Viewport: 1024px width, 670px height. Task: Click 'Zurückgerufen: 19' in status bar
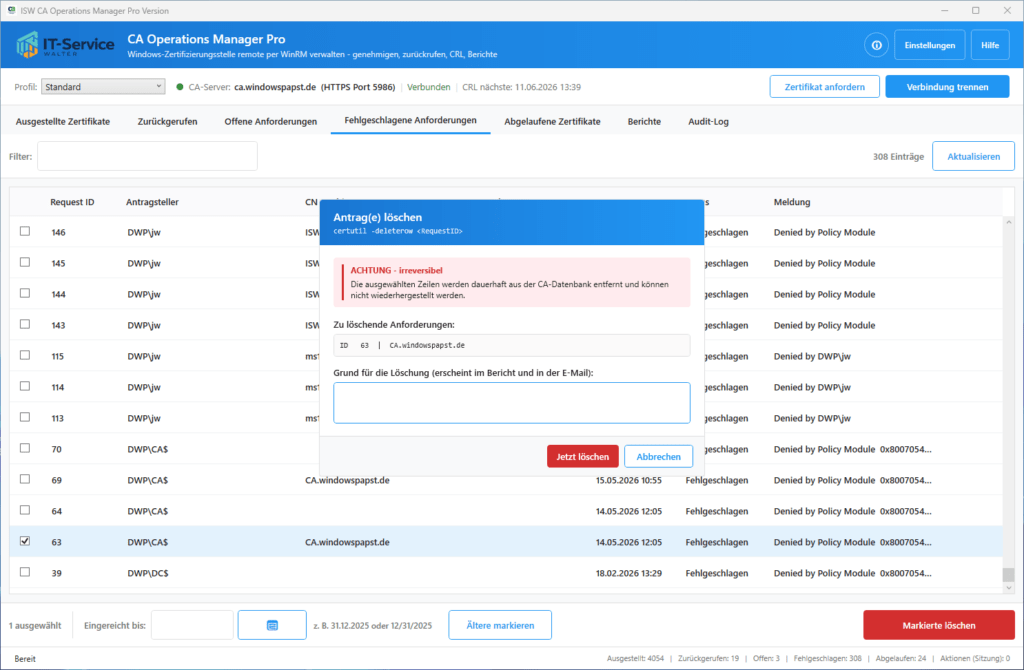[x=708, y=658]
